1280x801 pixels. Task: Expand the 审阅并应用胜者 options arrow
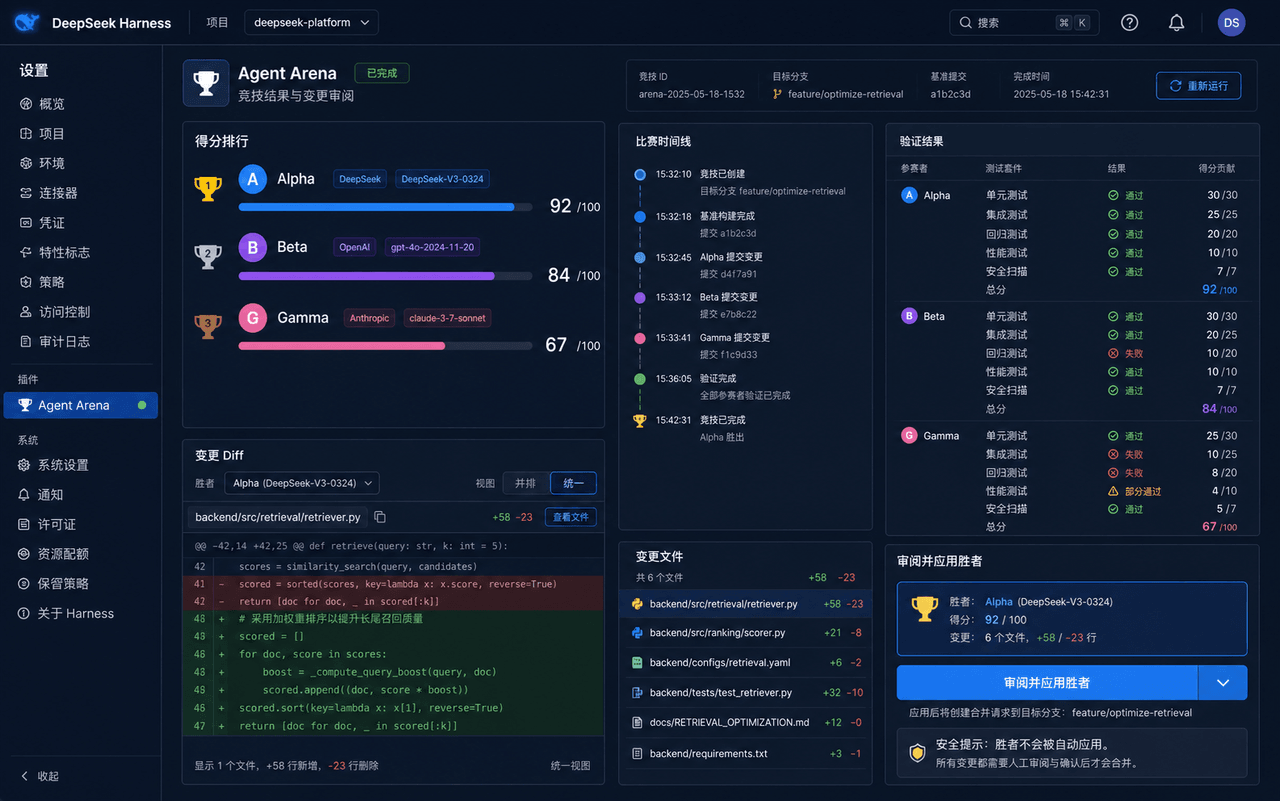[1223, 683]
